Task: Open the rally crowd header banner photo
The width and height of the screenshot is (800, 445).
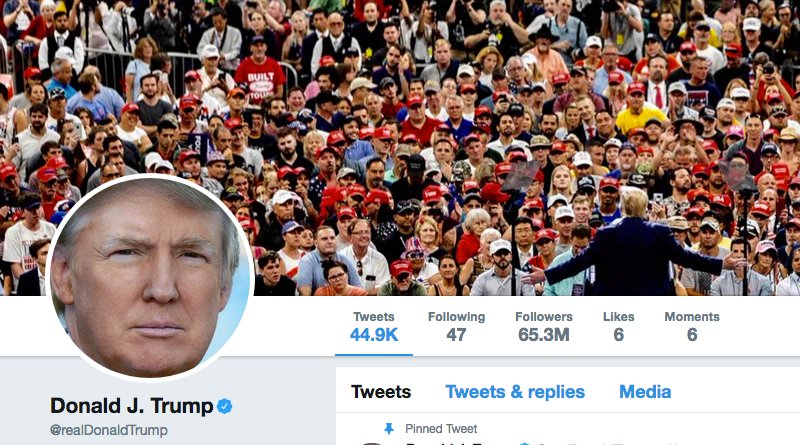Action: [400, 147]
